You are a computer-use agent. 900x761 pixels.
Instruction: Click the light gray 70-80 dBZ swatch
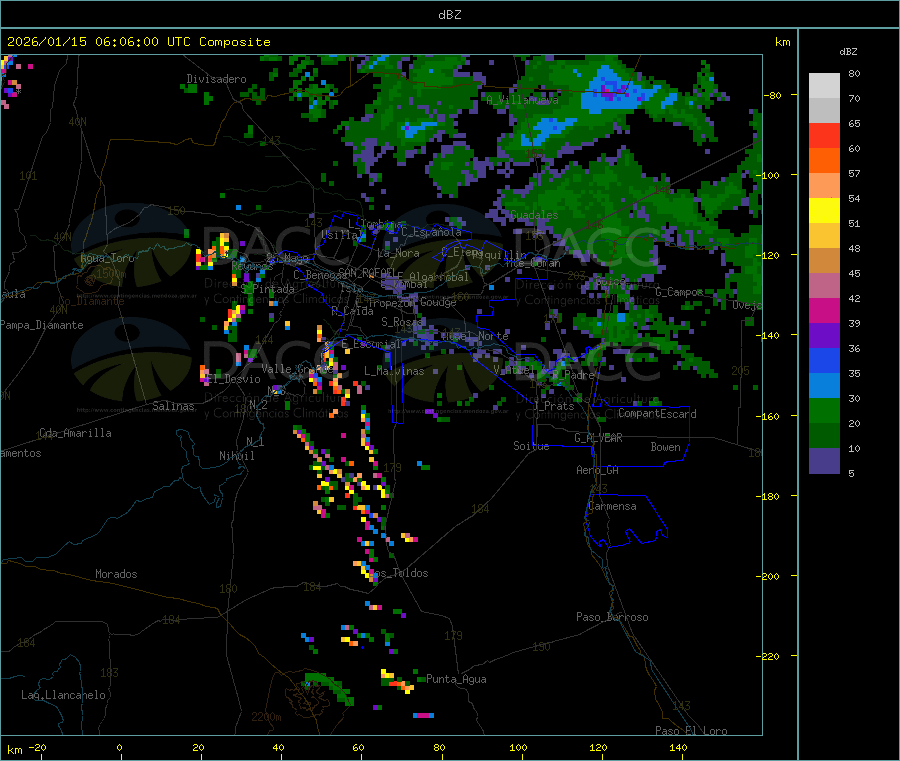point(824,86)
